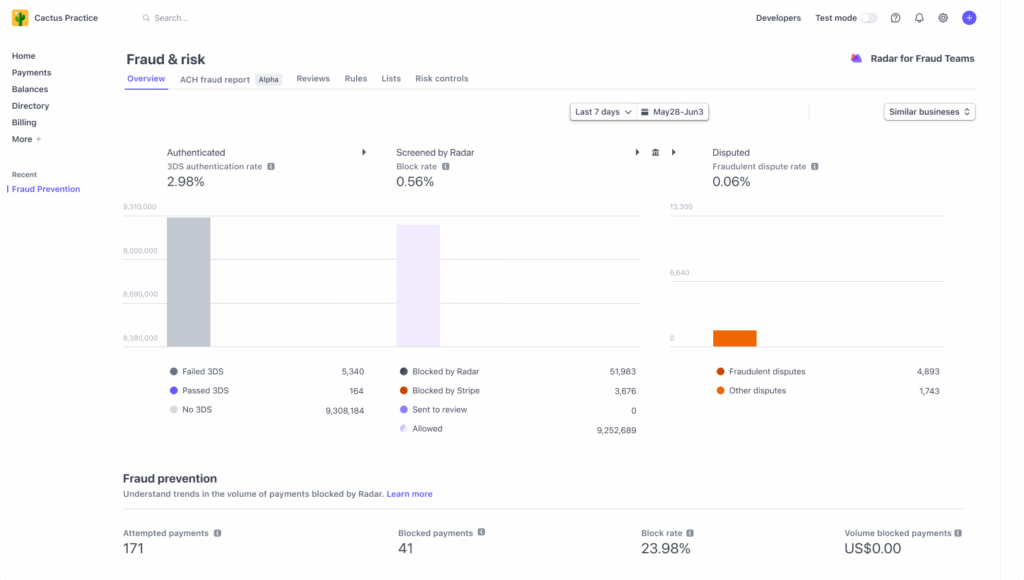
Task: Click the Fraudulent disputes value 4,893
Action: 928,372
